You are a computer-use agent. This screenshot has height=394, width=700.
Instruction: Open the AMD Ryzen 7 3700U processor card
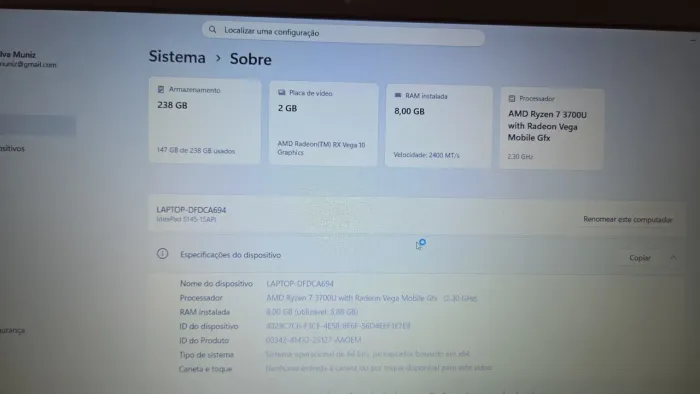(552, 129)
